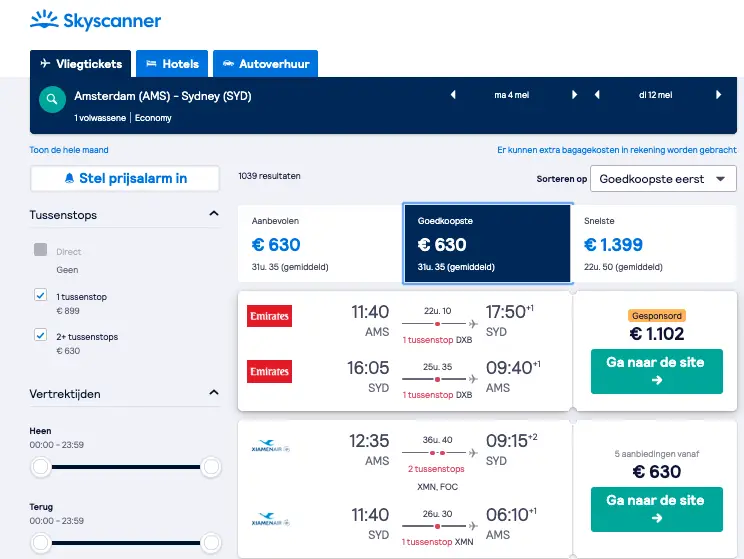Click the Xiamen Air logo on outbound flight

(270, 446)
